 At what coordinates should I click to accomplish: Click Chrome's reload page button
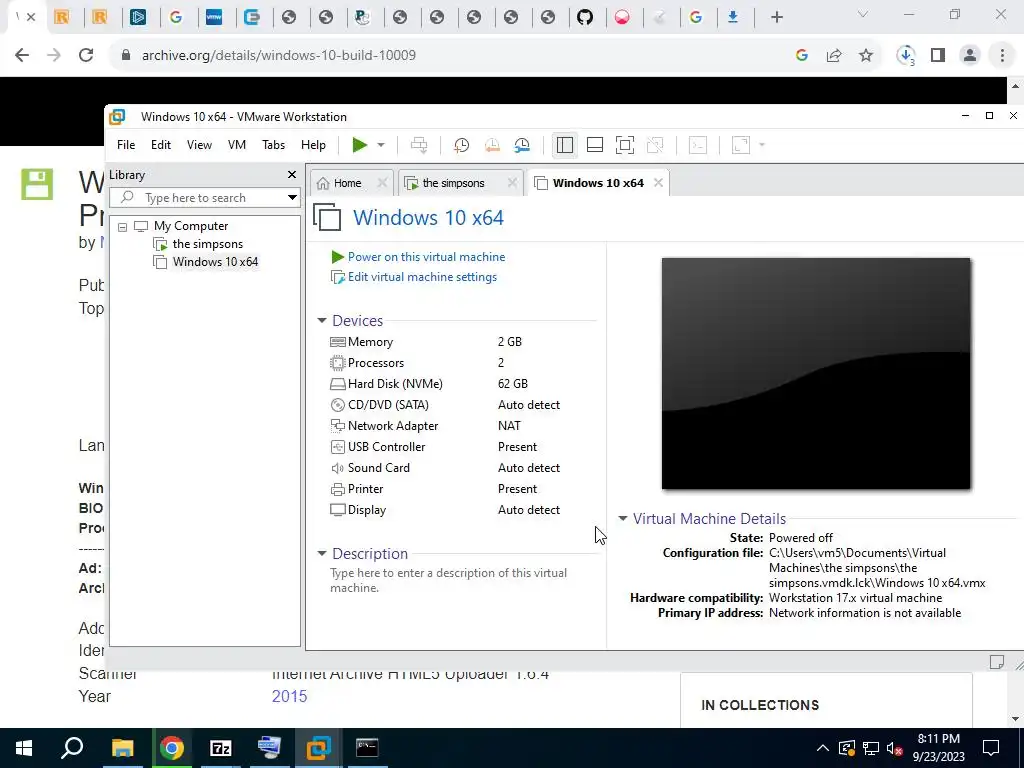[86, 56]
